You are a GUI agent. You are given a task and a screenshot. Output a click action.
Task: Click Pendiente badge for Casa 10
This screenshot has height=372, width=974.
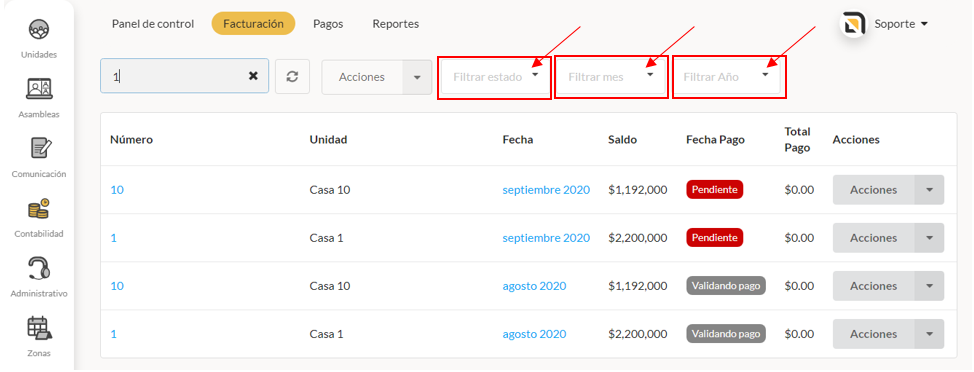[x=715, y=189]
